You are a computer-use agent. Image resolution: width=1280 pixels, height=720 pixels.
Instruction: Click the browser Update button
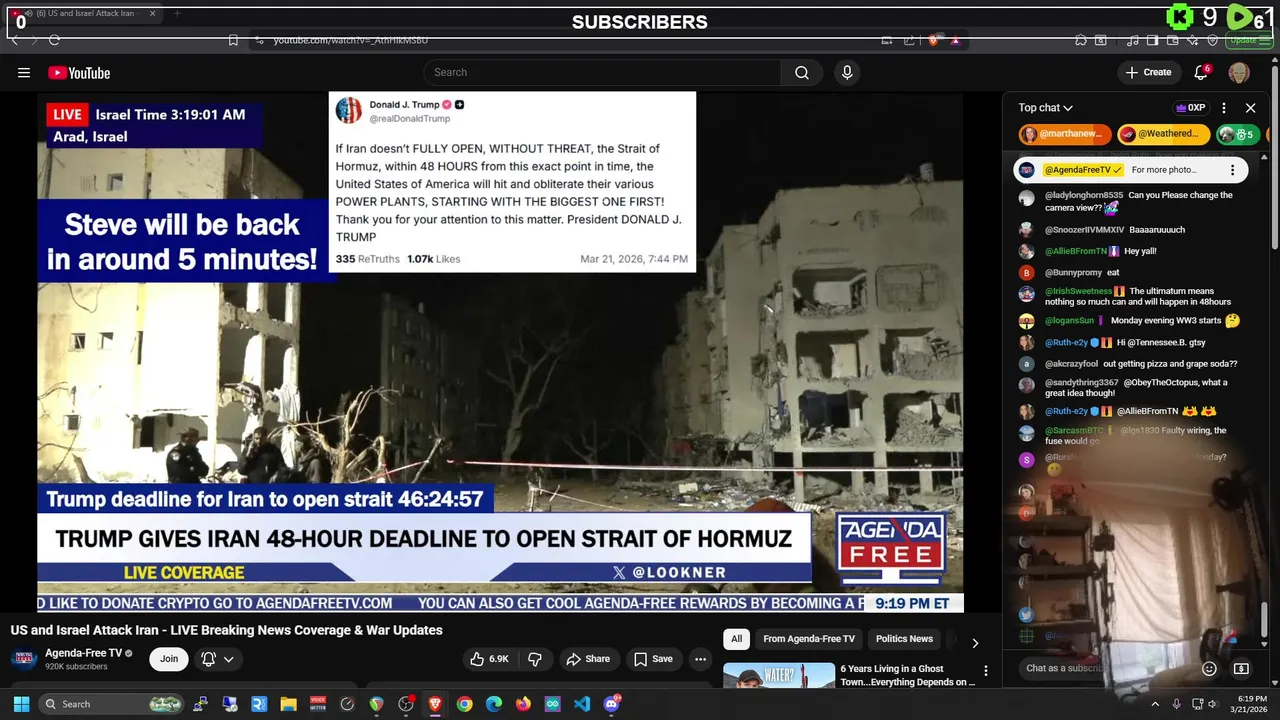click(1248, 40)
